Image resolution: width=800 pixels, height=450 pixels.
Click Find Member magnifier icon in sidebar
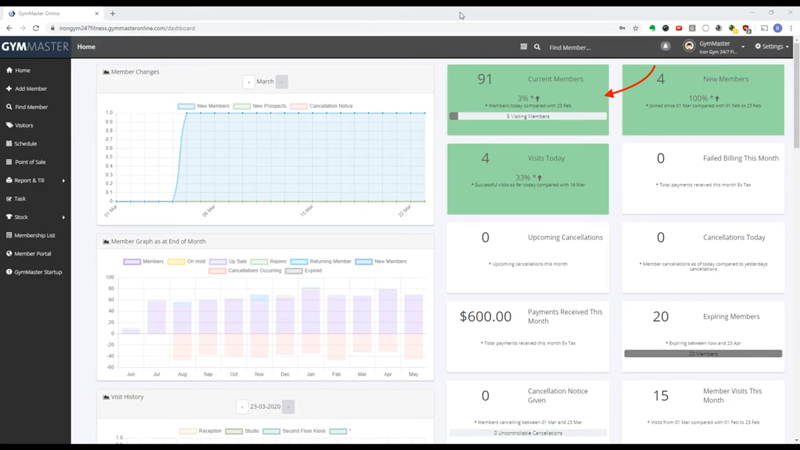[9, 107]
